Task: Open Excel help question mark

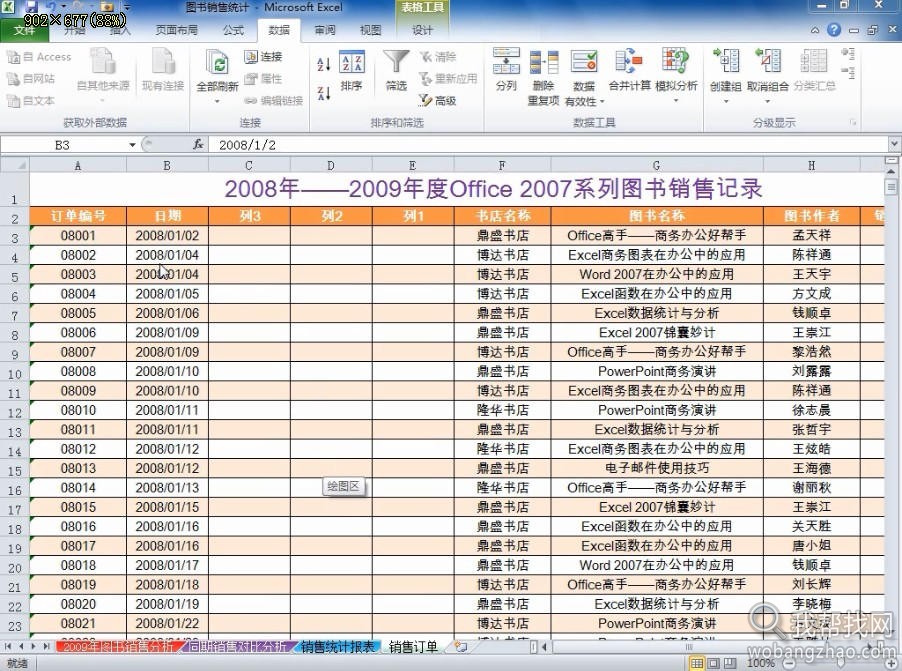Action: [x=834, y=30]
